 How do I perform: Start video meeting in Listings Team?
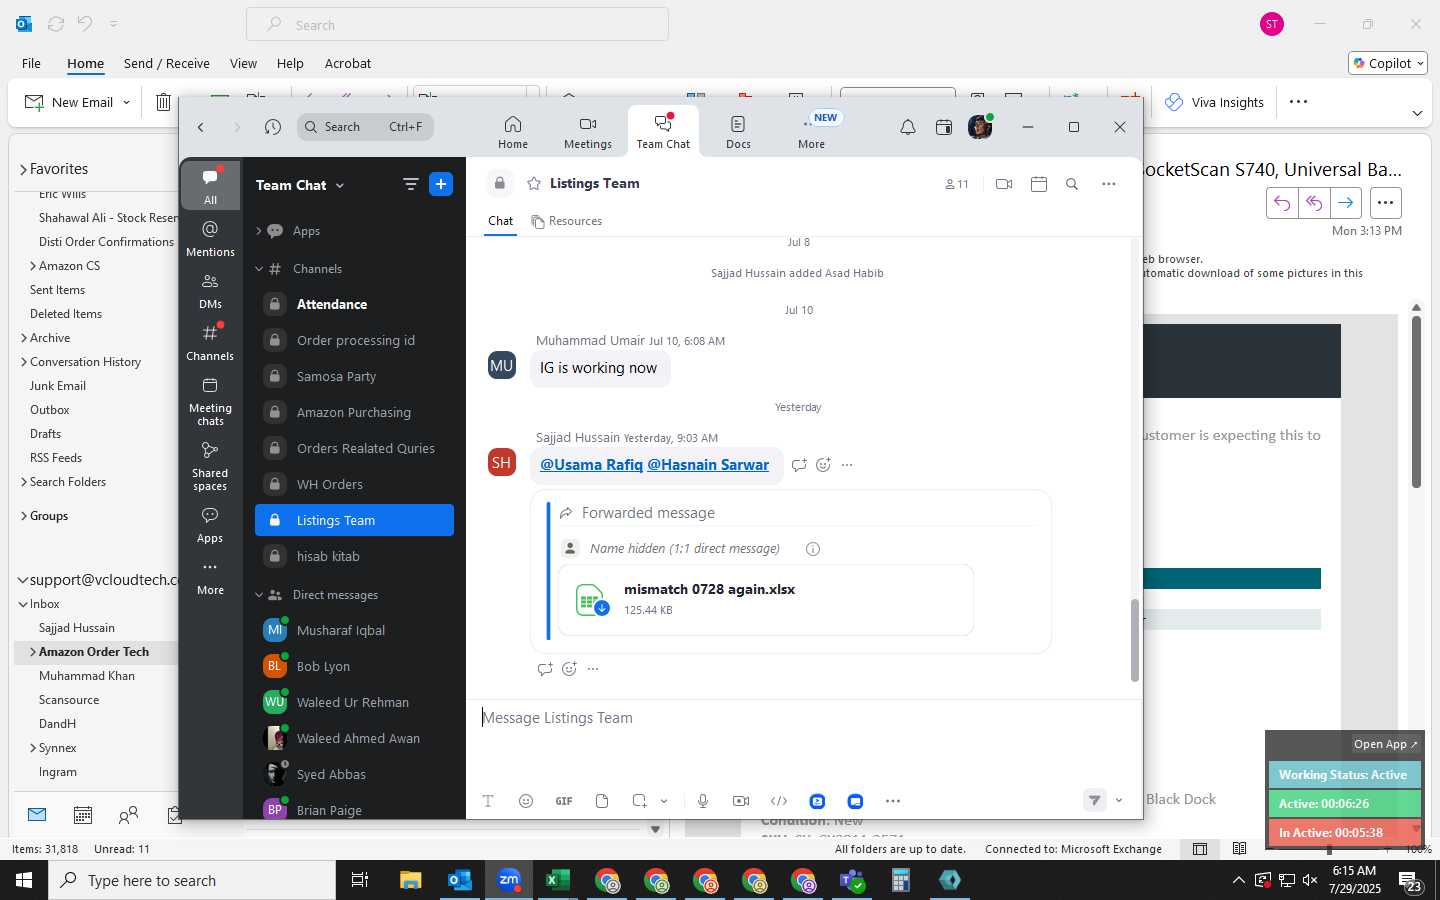[1004, 184]
